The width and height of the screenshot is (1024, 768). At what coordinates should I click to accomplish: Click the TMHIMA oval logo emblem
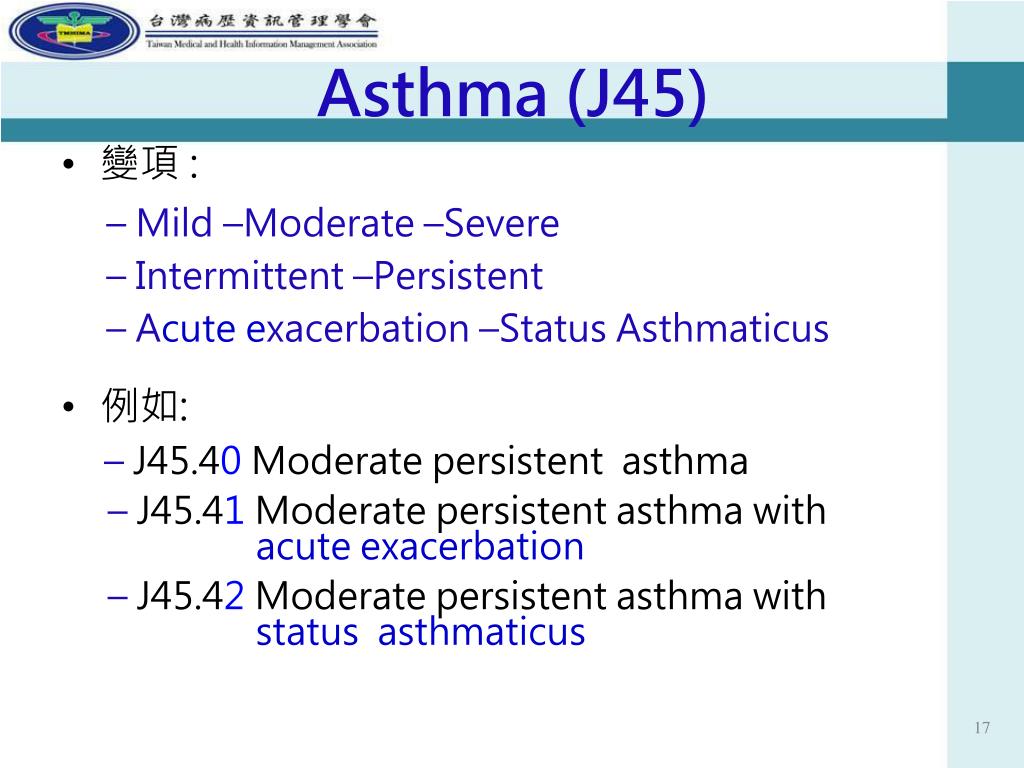pos(74,31)
